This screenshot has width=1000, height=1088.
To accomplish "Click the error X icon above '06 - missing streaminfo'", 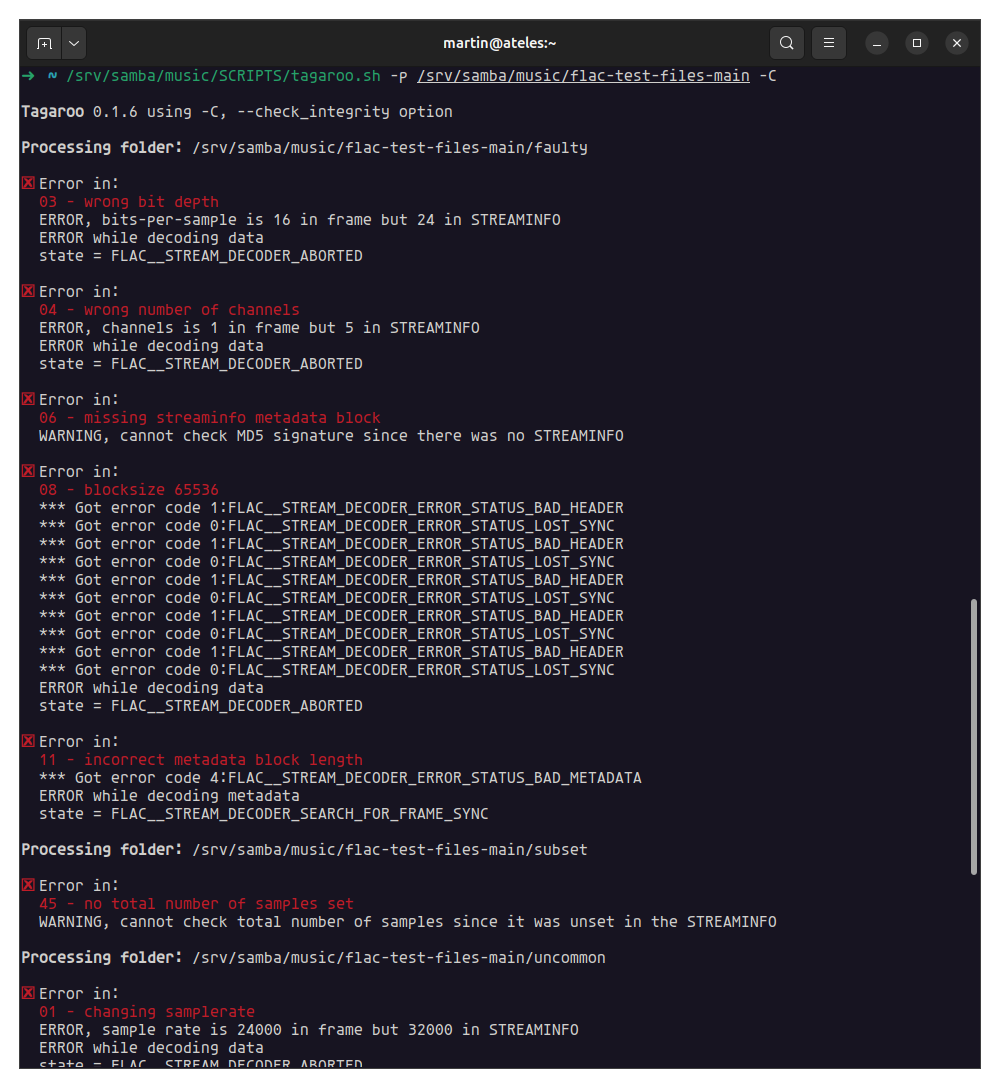I will 28,399.
